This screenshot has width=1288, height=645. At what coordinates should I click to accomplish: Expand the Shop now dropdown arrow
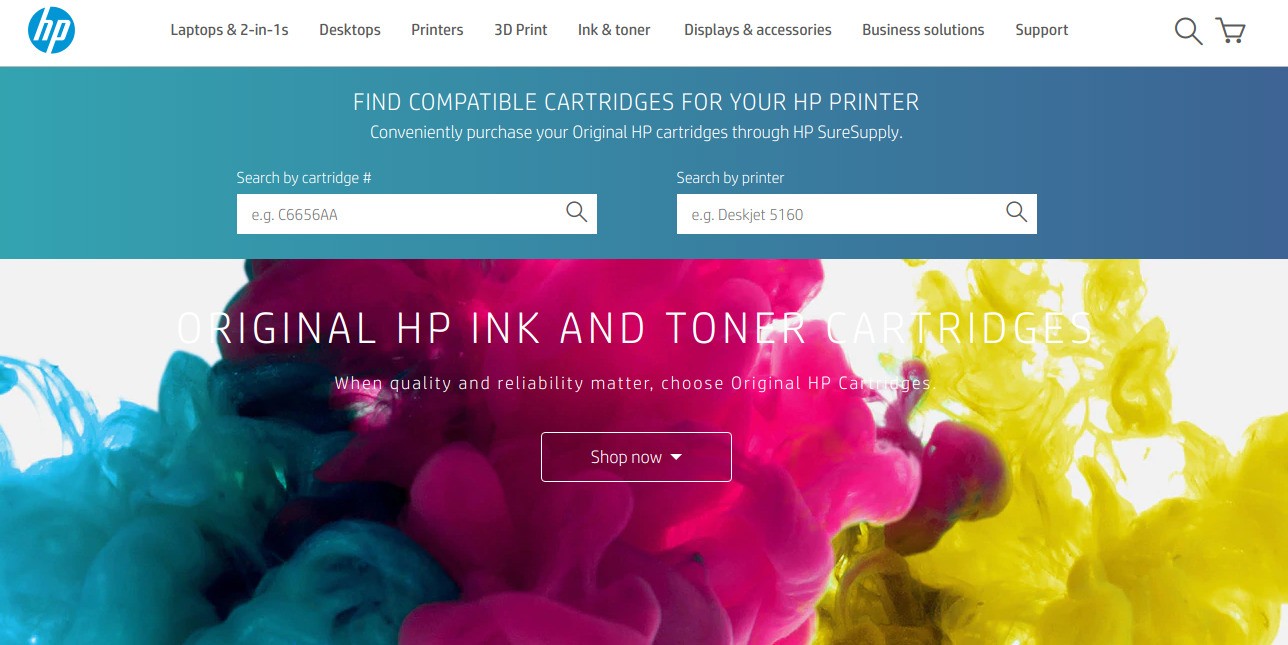pyautogui.click(x=676, y=457)
